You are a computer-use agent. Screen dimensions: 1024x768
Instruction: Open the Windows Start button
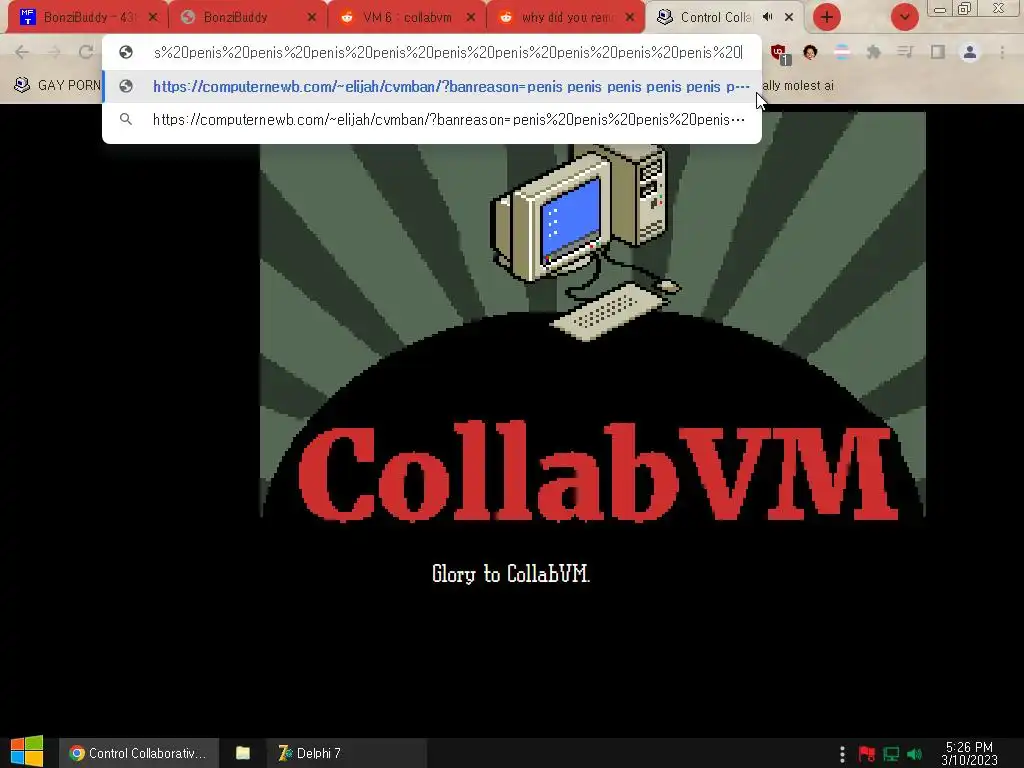pyautogui.click(x=27, y=752)
